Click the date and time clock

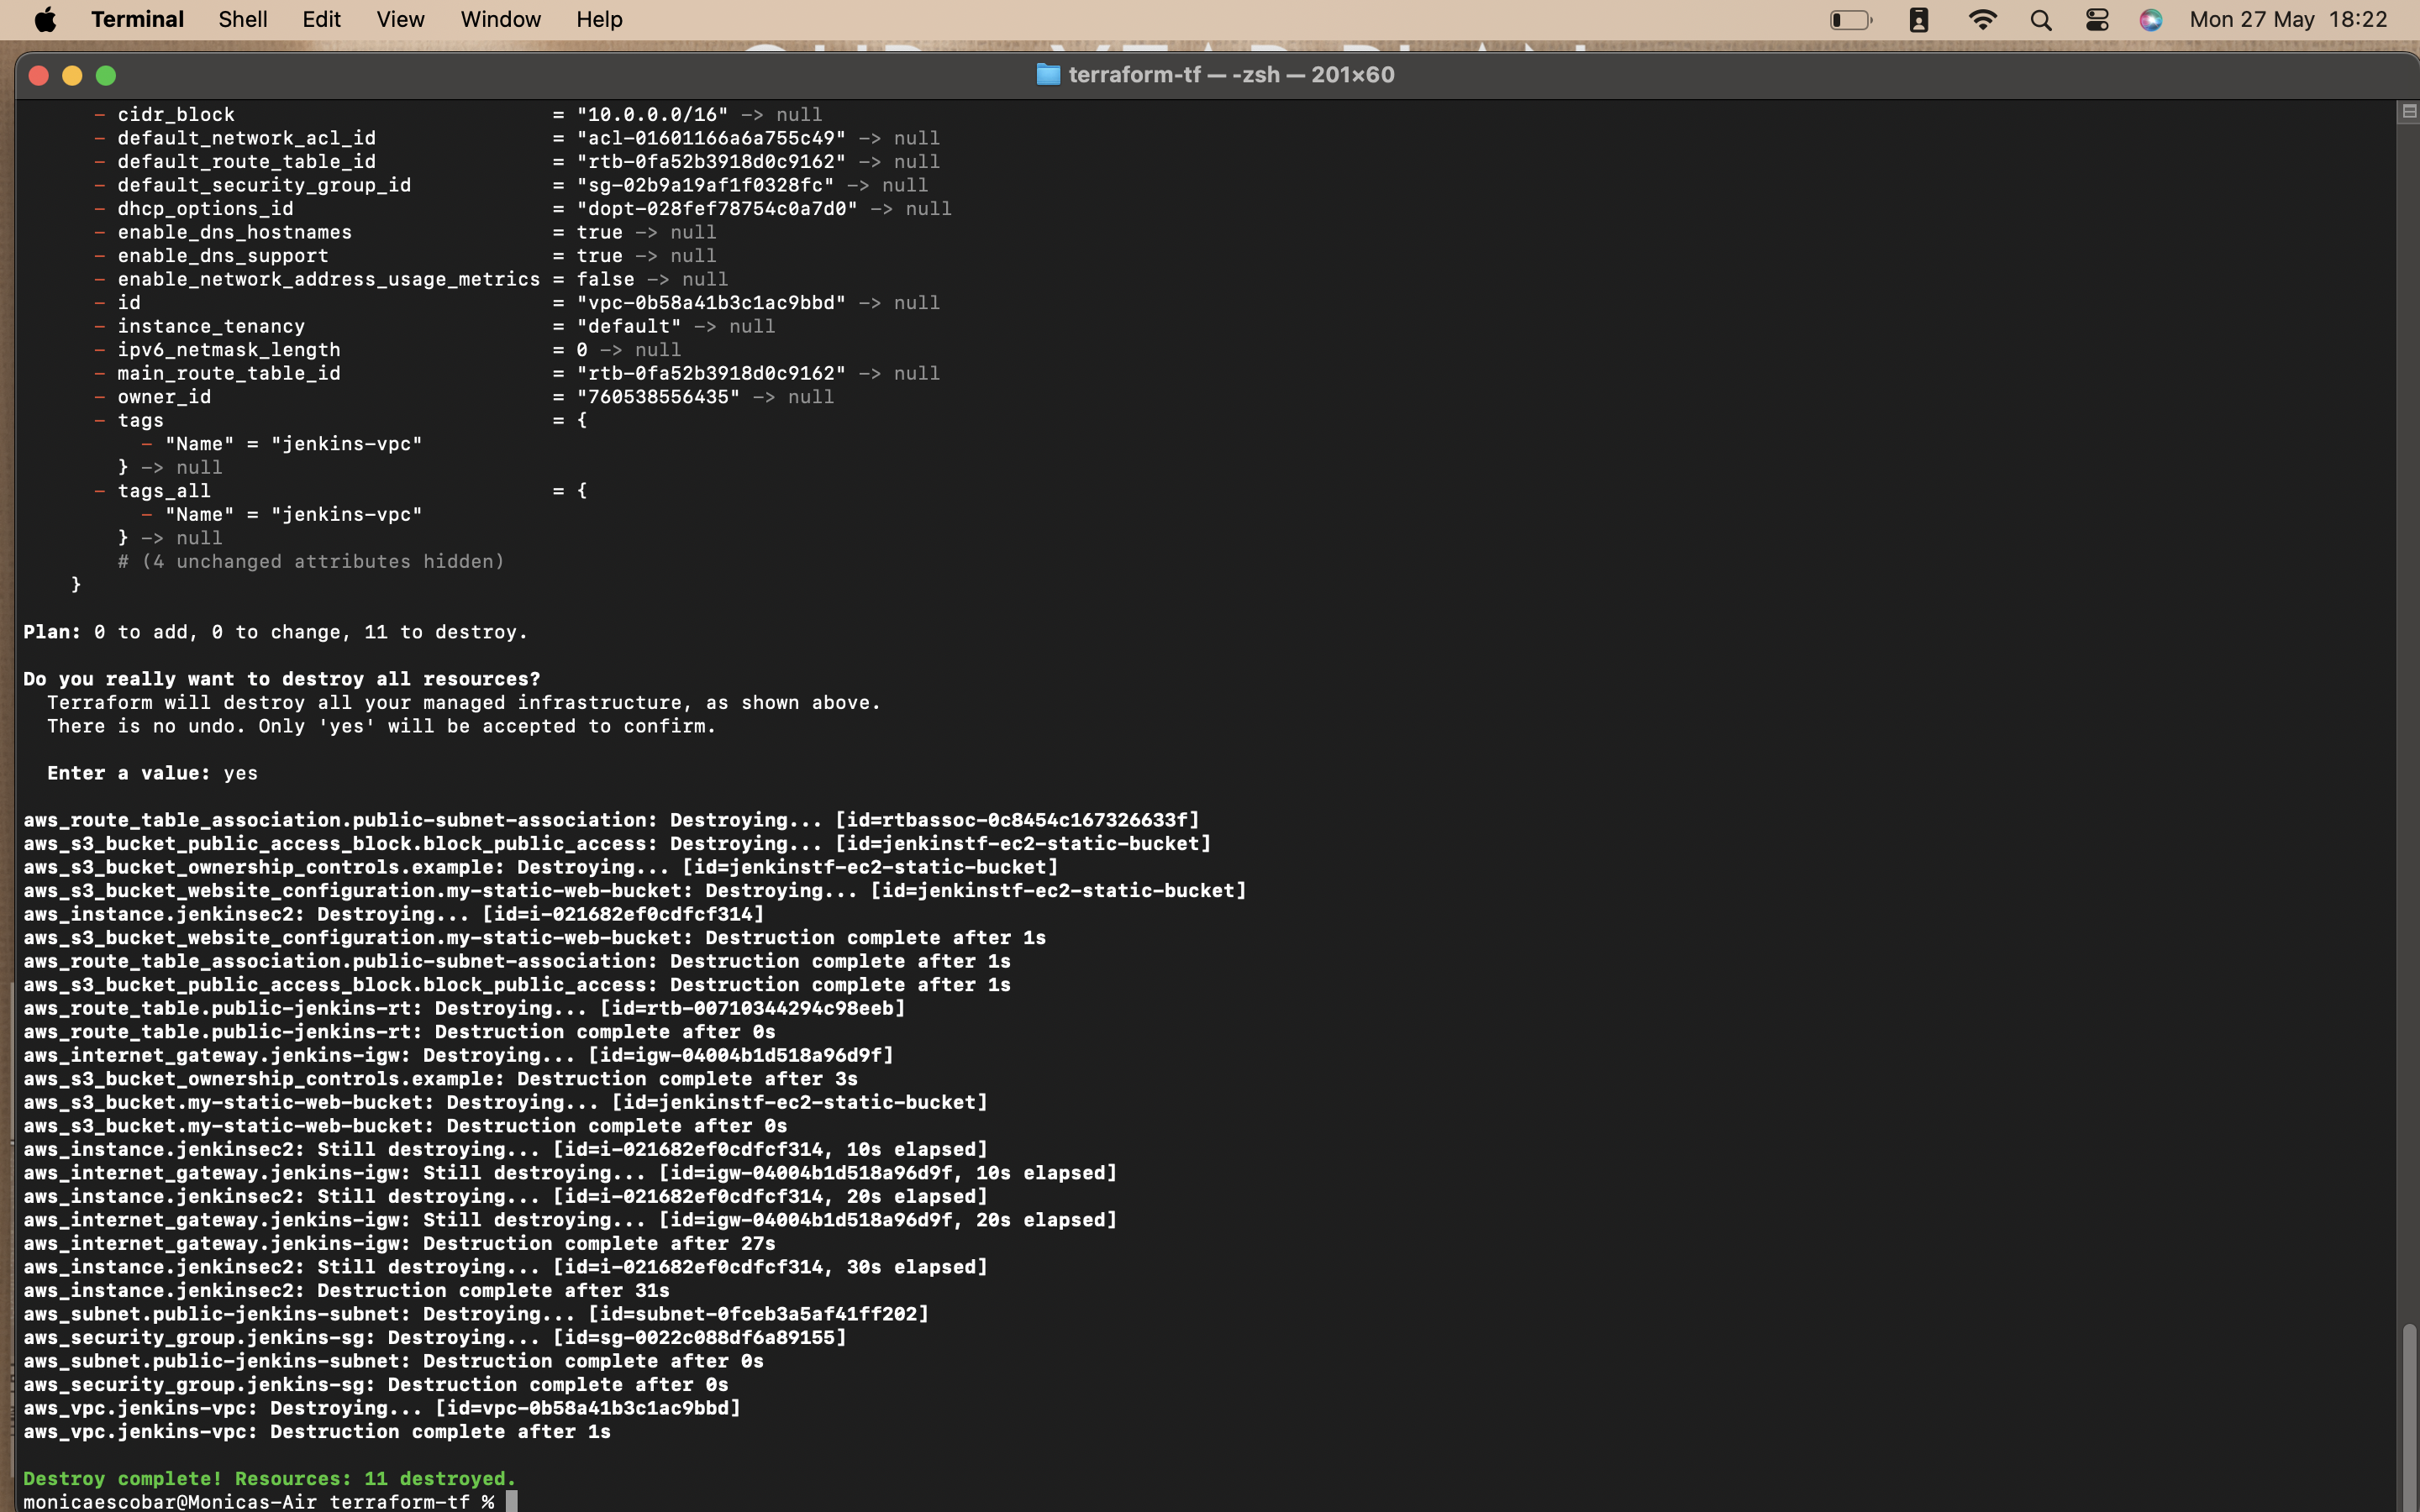click(x=2288, y=19)
